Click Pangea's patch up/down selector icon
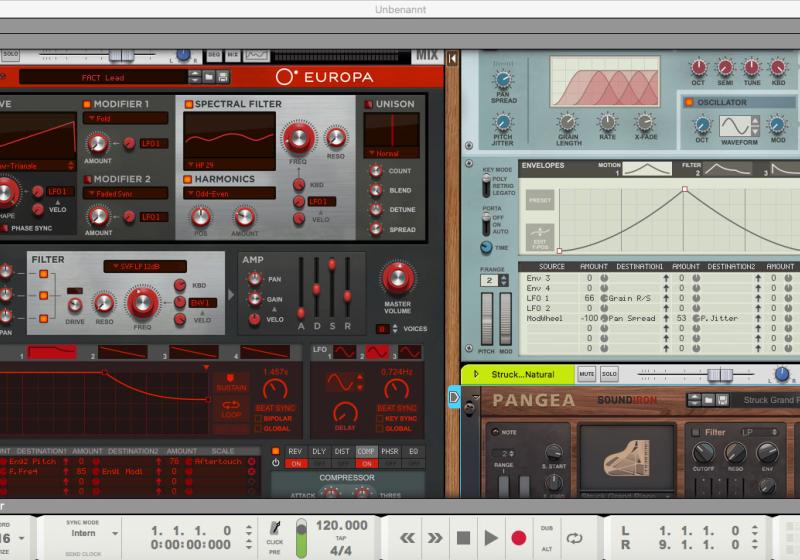This screenshot has width=800, height=560. (694, 400)
